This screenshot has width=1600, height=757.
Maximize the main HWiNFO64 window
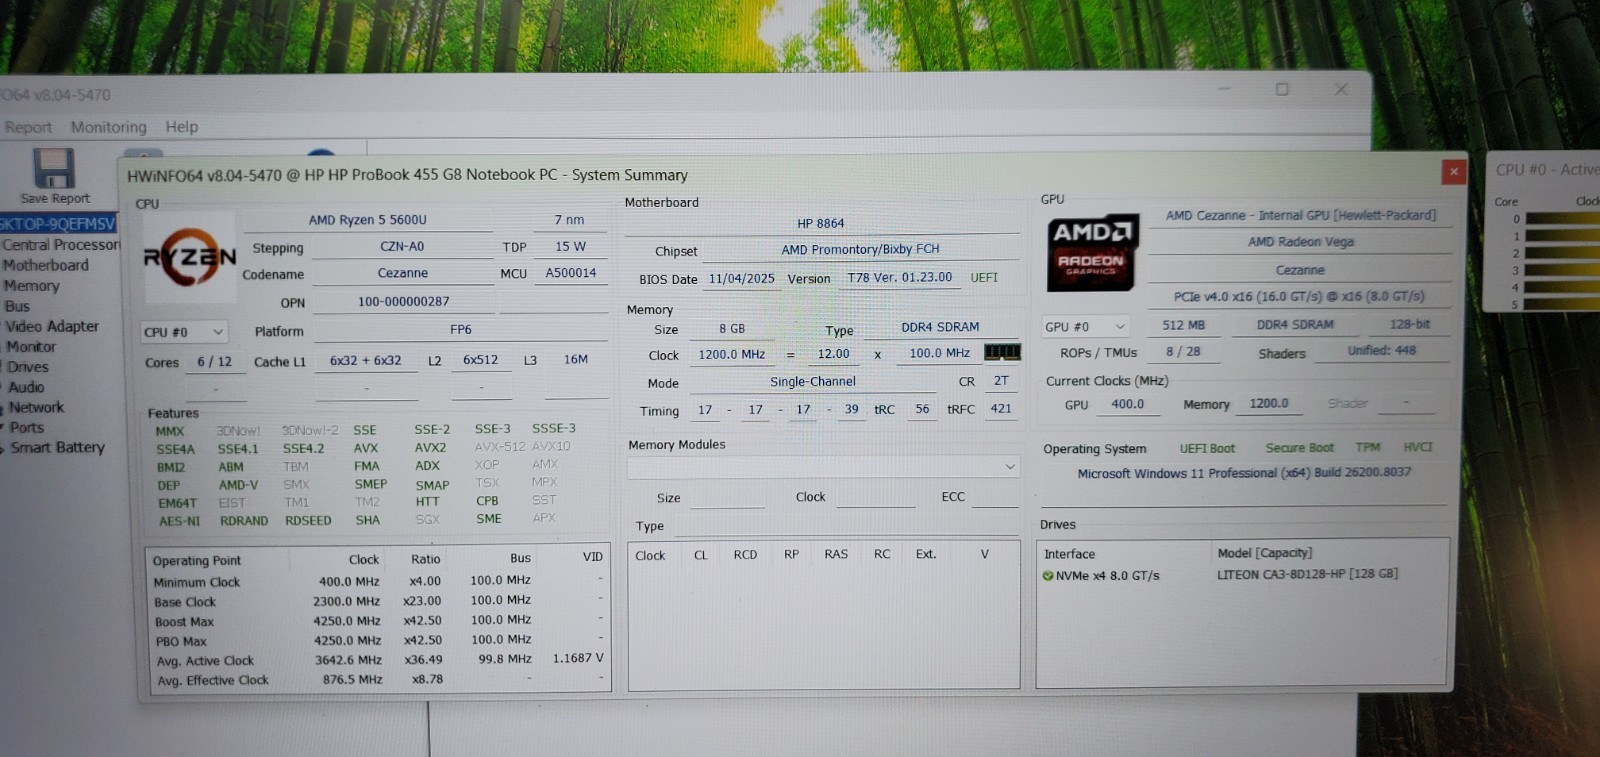tap(1282, 89)
